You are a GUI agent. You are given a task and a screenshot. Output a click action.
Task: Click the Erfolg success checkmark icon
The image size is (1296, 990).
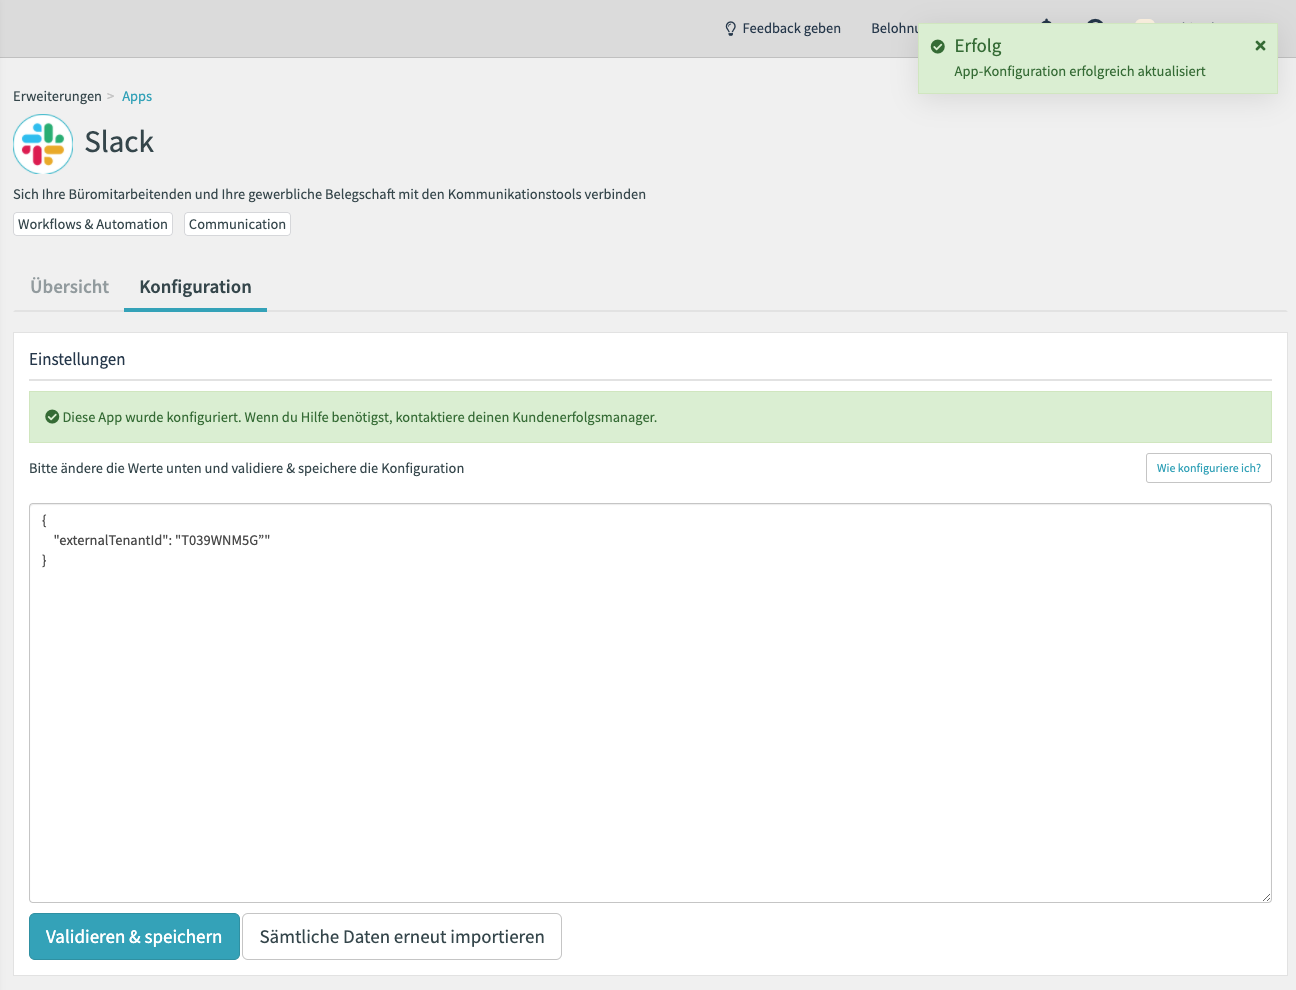pyautogui.click(x=938, y=46)
